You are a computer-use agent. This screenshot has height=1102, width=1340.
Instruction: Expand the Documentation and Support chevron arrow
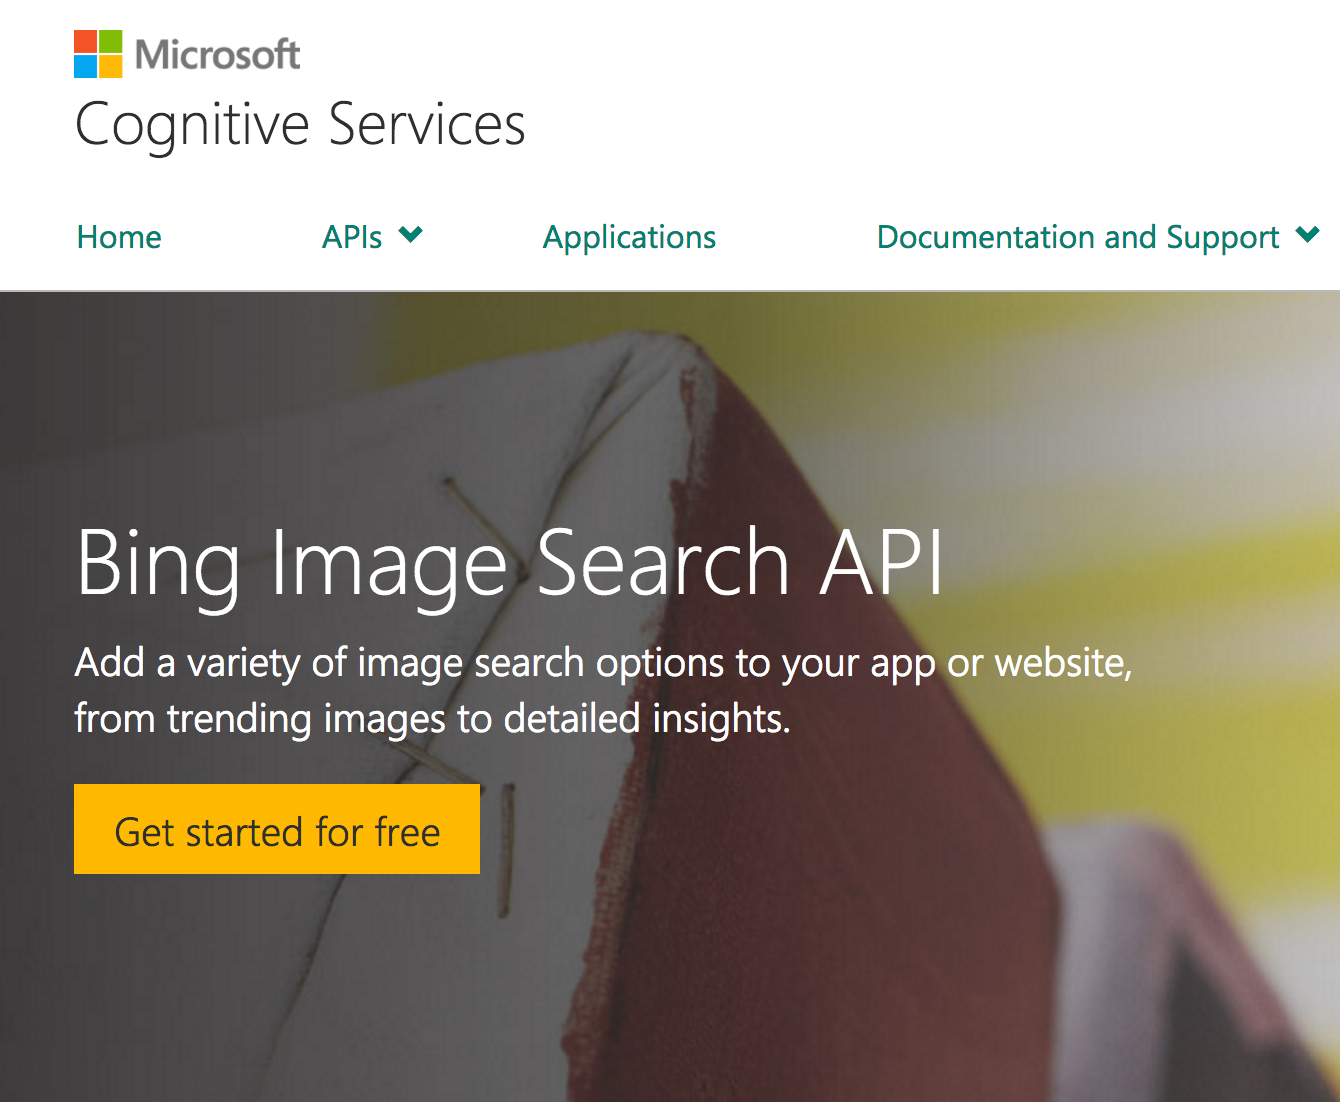(1307, 235)
